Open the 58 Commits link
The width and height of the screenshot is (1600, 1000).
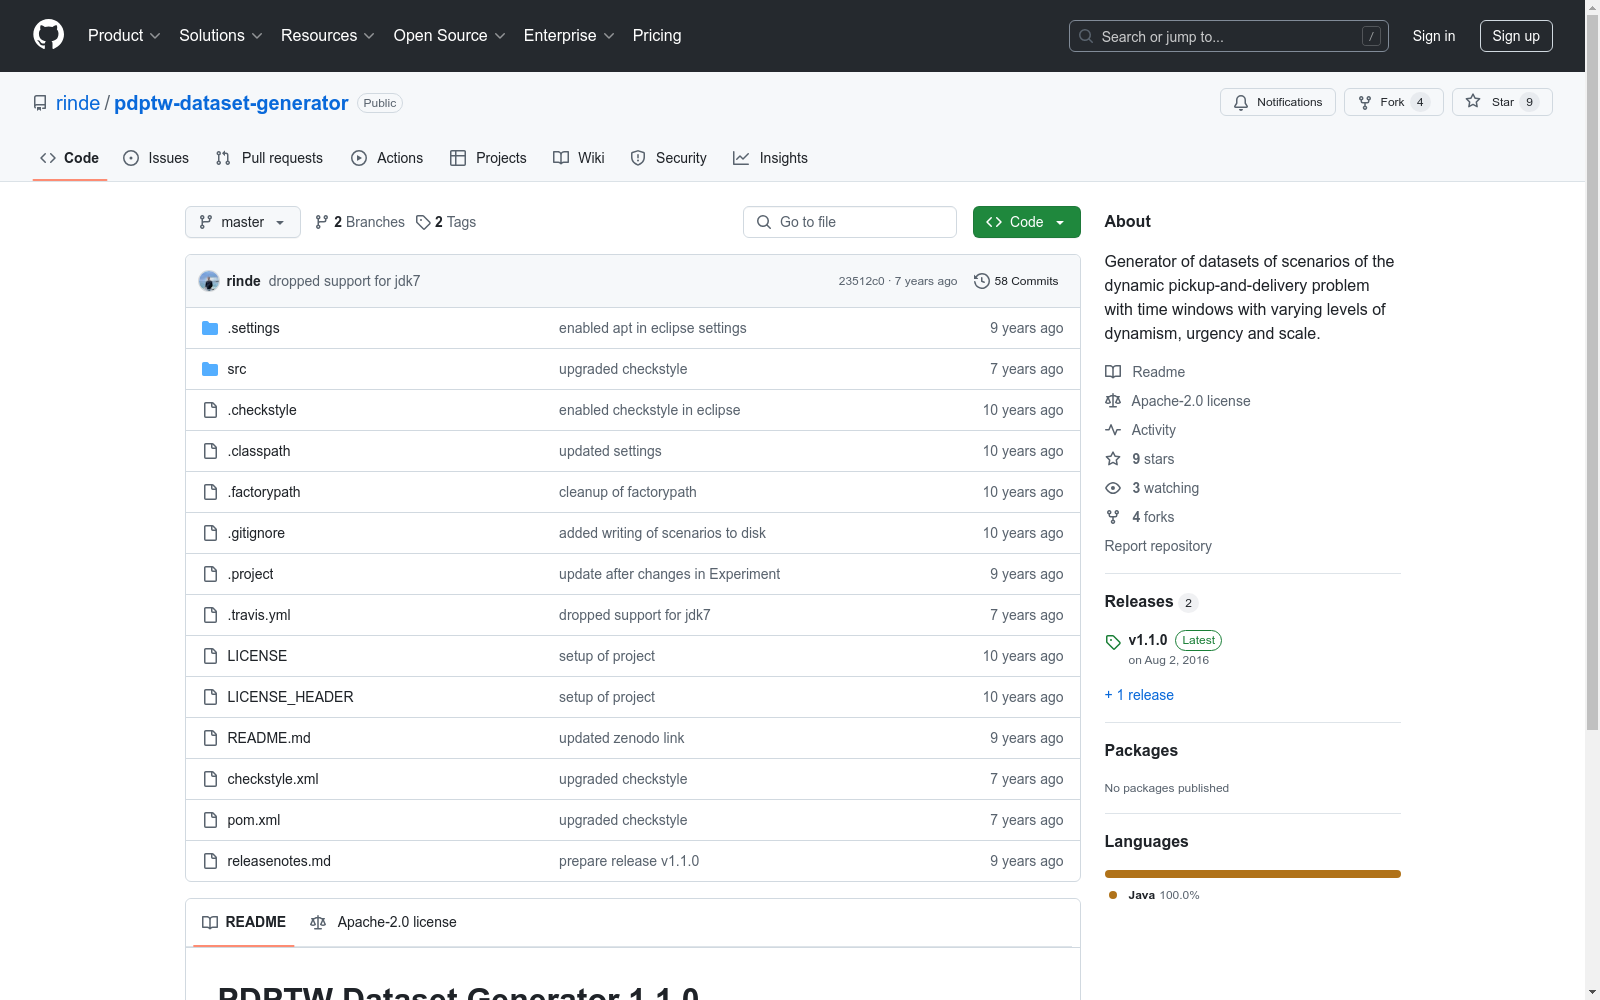1016,281
